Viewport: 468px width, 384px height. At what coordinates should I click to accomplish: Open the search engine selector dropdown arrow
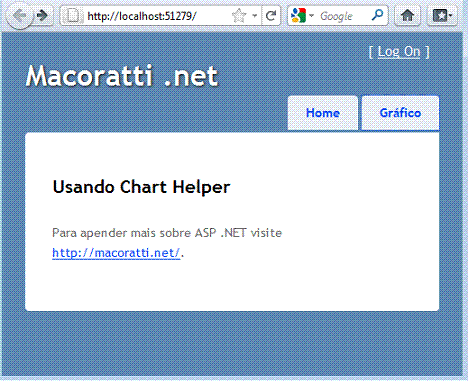click(312, 16)
